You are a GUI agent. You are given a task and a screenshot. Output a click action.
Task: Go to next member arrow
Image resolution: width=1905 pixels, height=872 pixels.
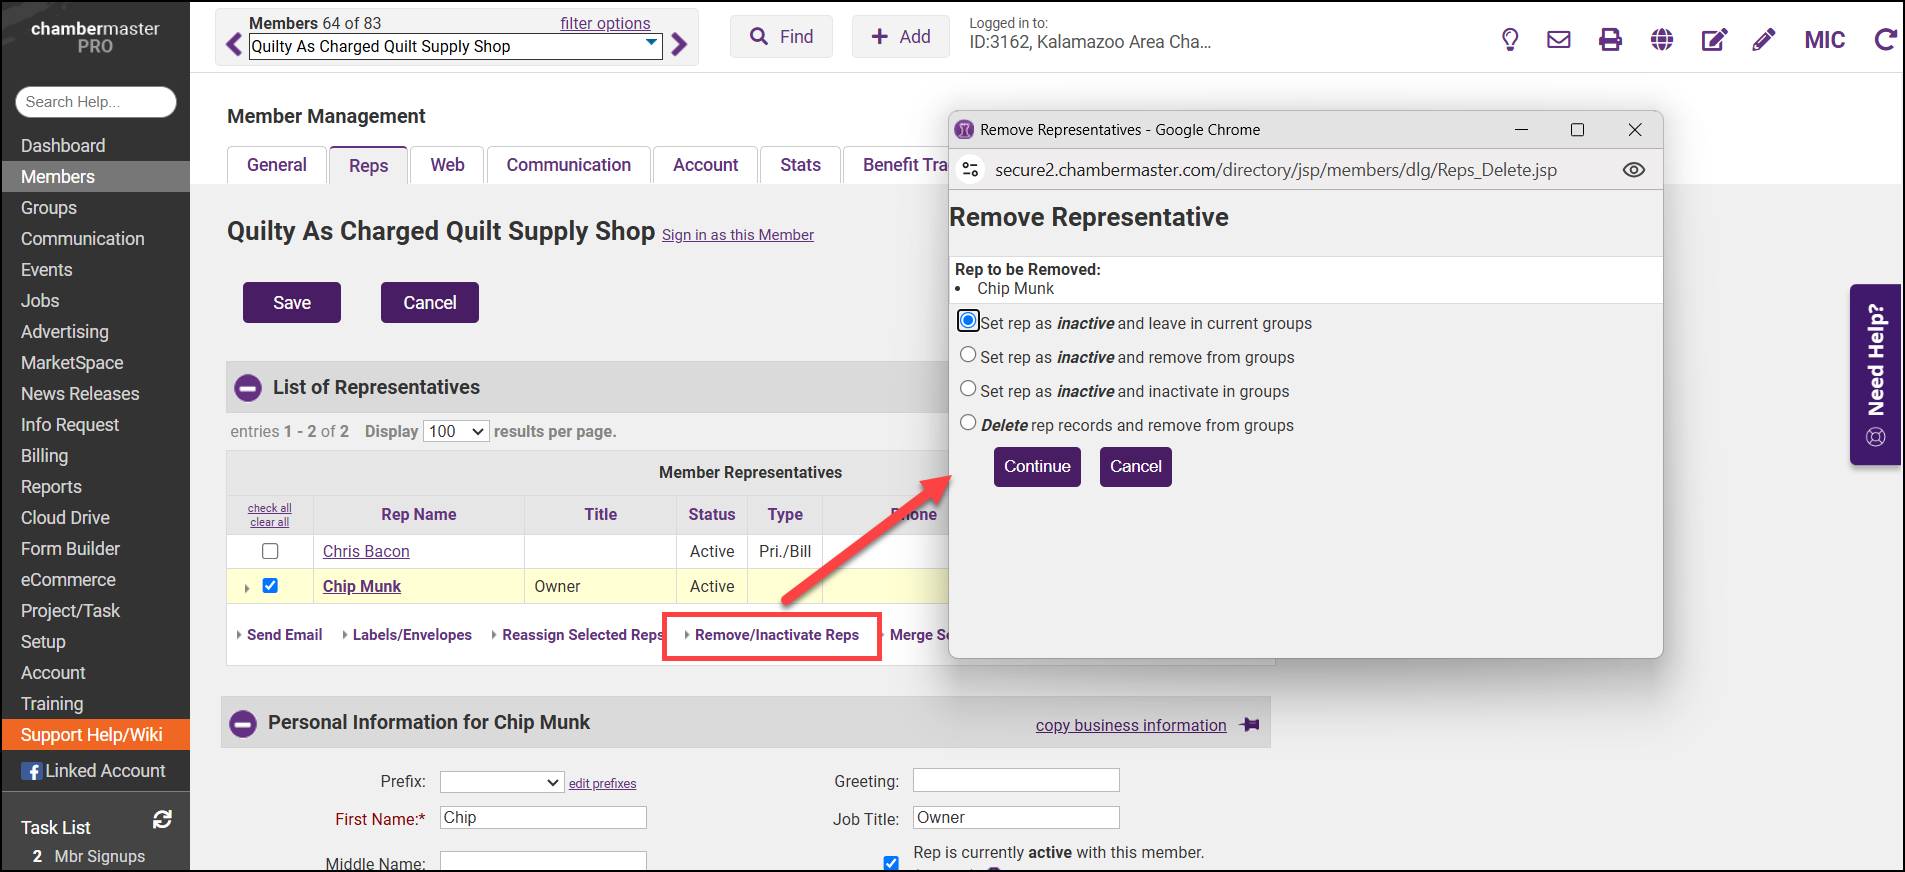pyautogui.click(x=680, y=45)
